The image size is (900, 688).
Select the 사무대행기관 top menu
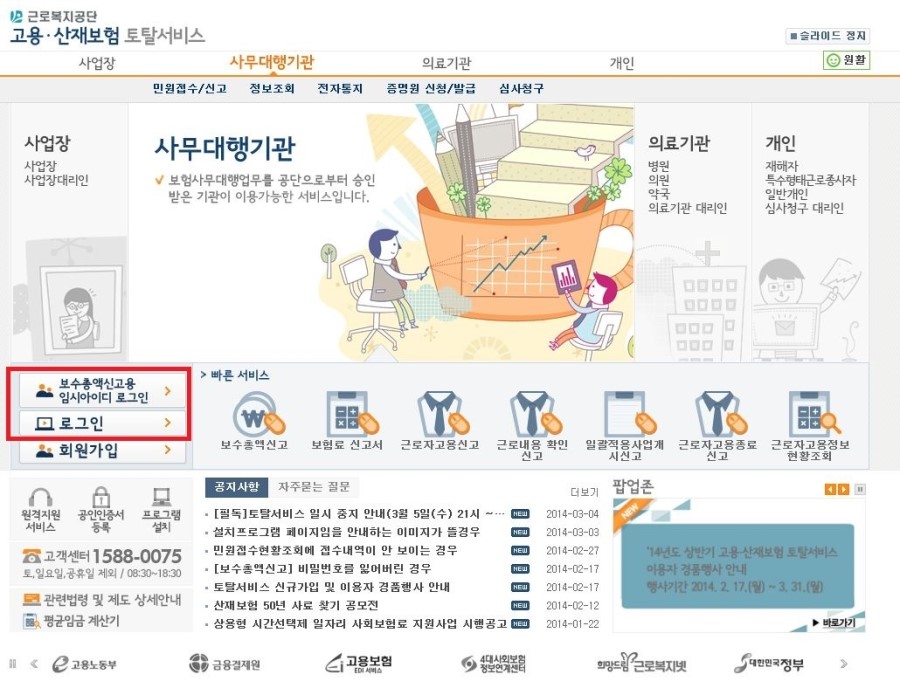(x=272, y=62)
